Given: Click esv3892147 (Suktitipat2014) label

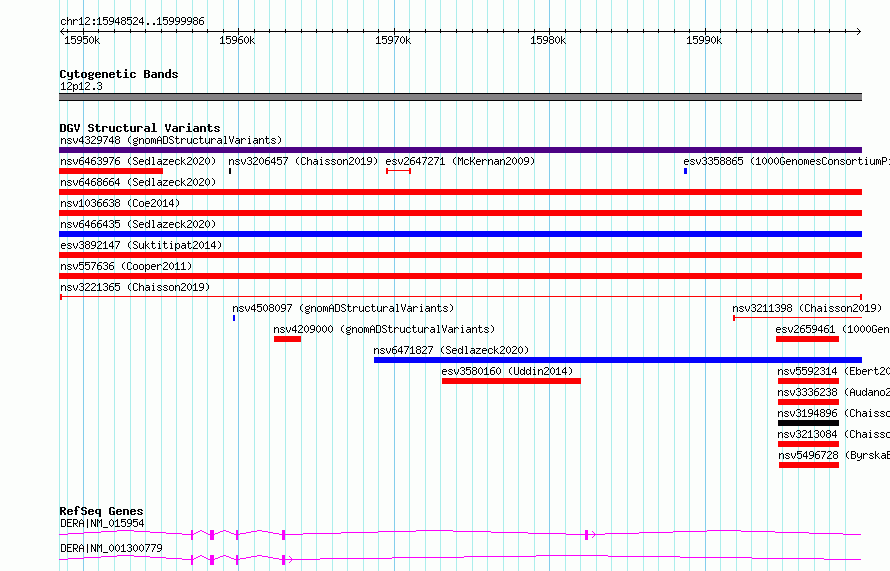Looking at the screenshot, I should pos(141,245).
